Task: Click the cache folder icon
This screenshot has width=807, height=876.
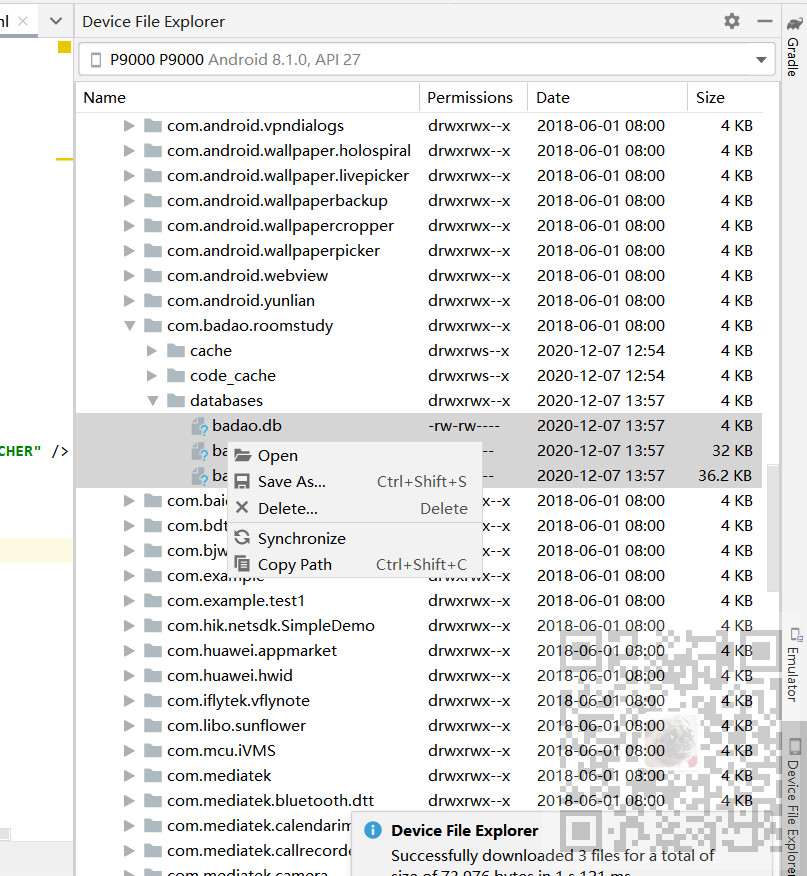Action: tap(176, 350)
